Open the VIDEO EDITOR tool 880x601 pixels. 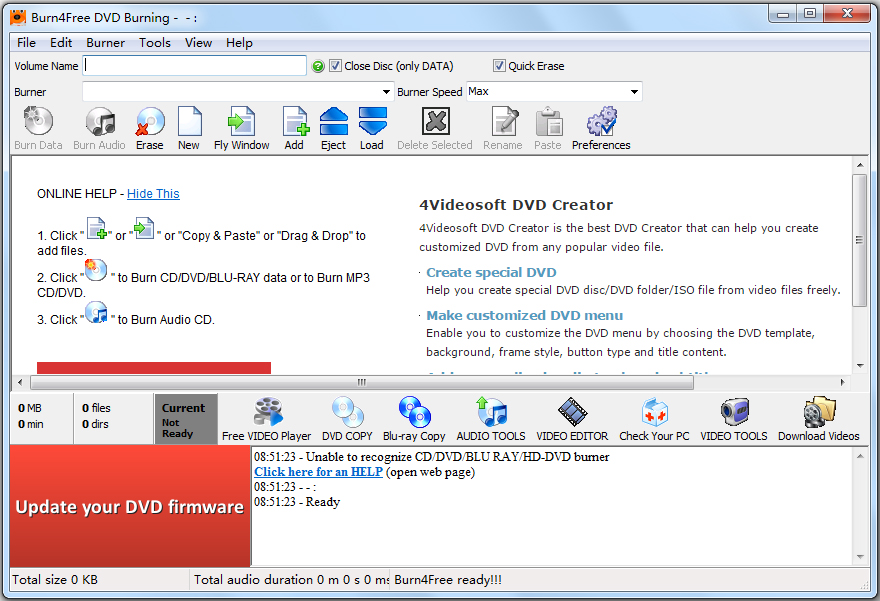572,419
